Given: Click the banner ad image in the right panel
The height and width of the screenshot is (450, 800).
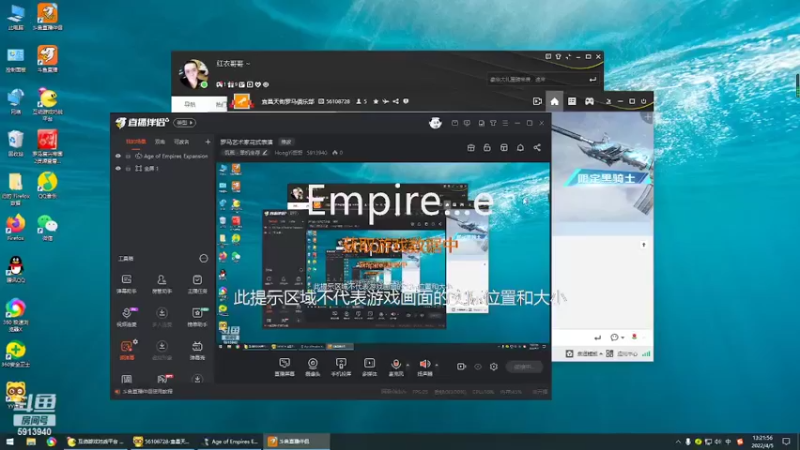Looking at the screenshot, I should (603, 173).
